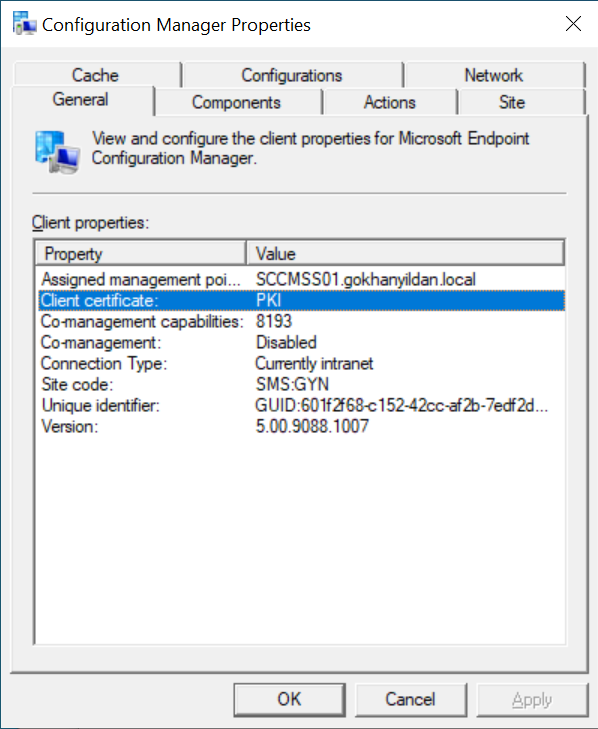Viewport: 598px width, 729px height.
Task: Click the SCCMSS01.gokhanyildan.local value
Action: tap(365, 279)
